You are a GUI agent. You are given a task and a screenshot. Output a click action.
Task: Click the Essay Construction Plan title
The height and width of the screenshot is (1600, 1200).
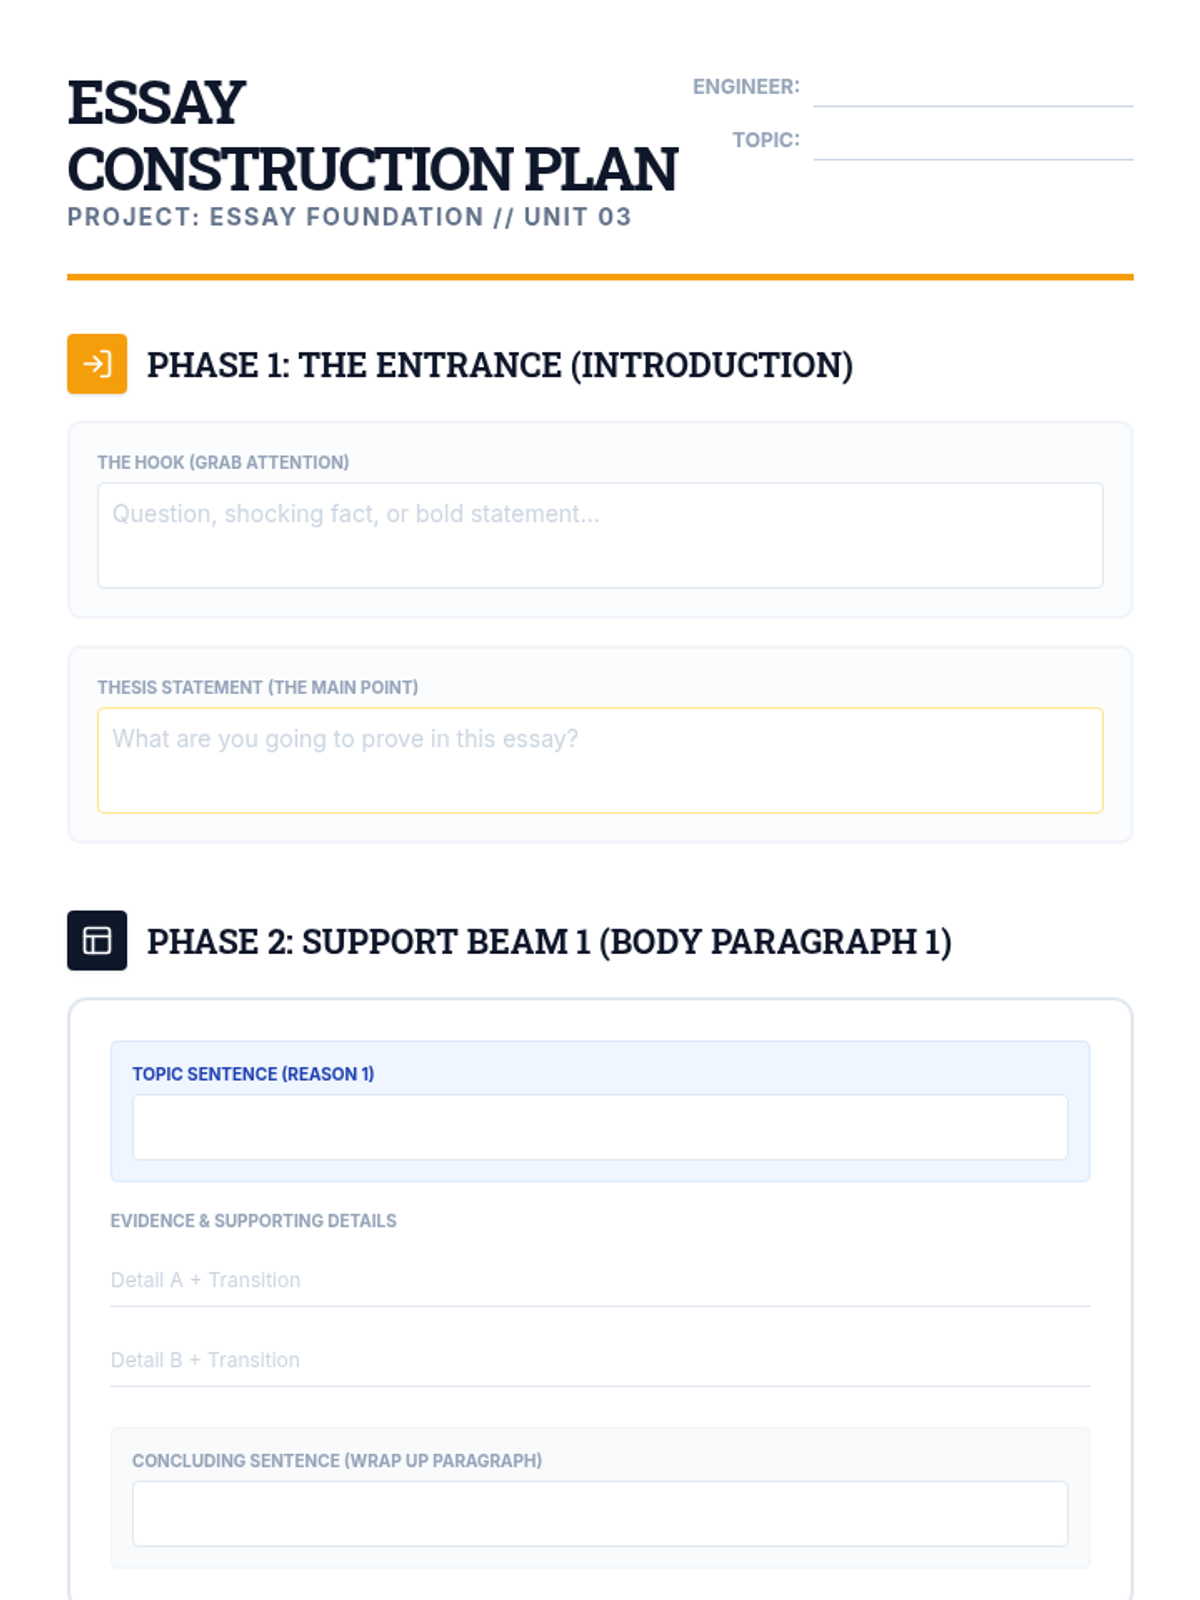coord(372,135)
